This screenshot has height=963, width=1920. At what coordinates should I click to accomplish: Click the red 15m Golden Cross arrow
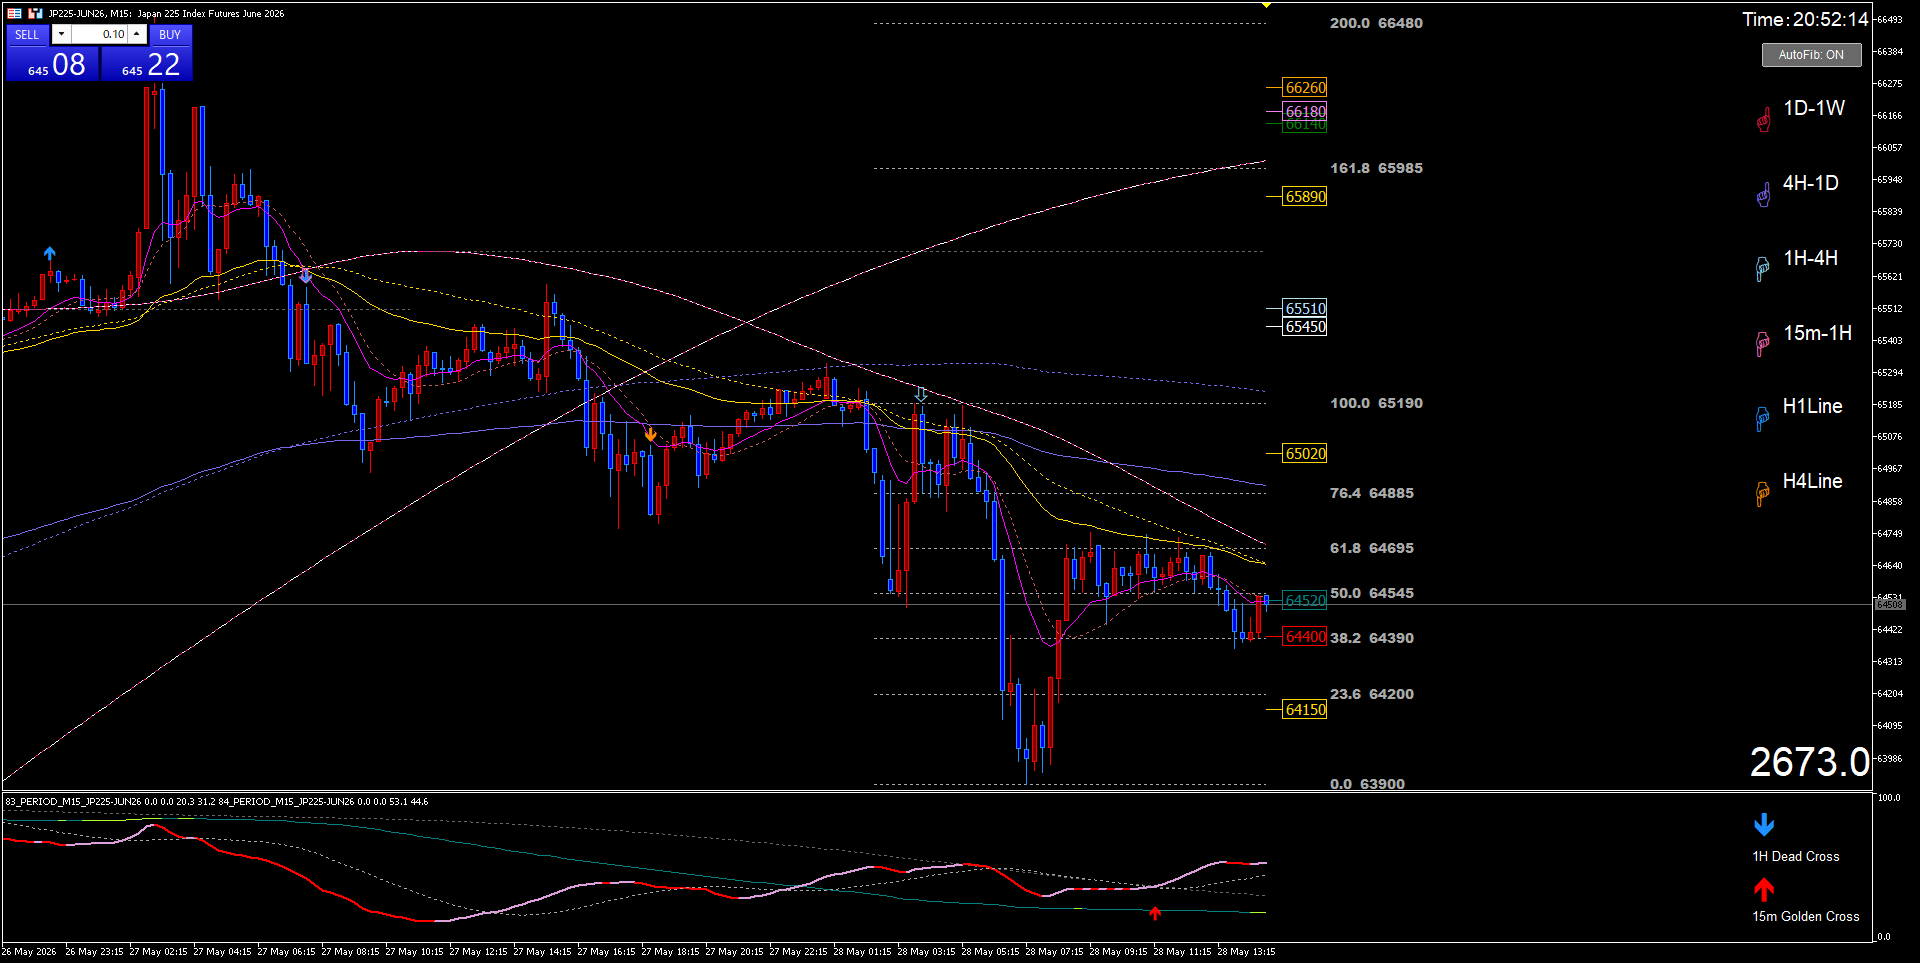[1764, 889]
